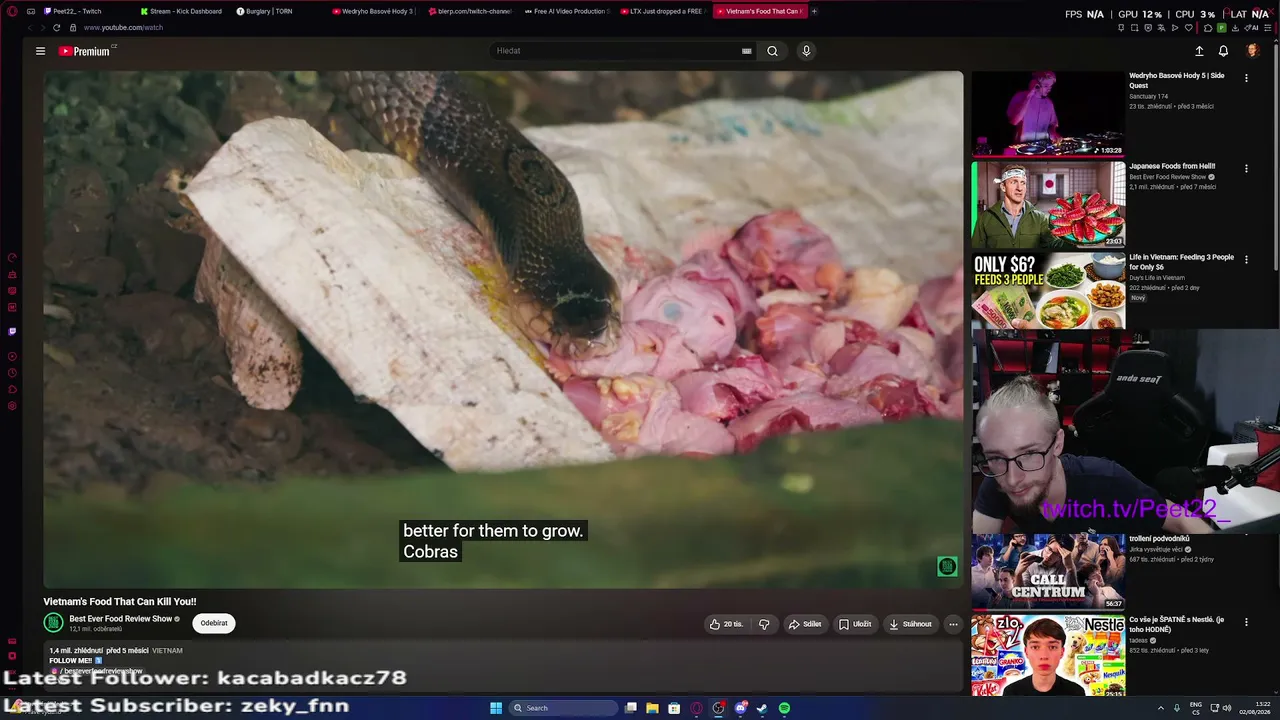
Task: Open options for Japanese Foods from Hell video
Action: (x=1246, y=168)
